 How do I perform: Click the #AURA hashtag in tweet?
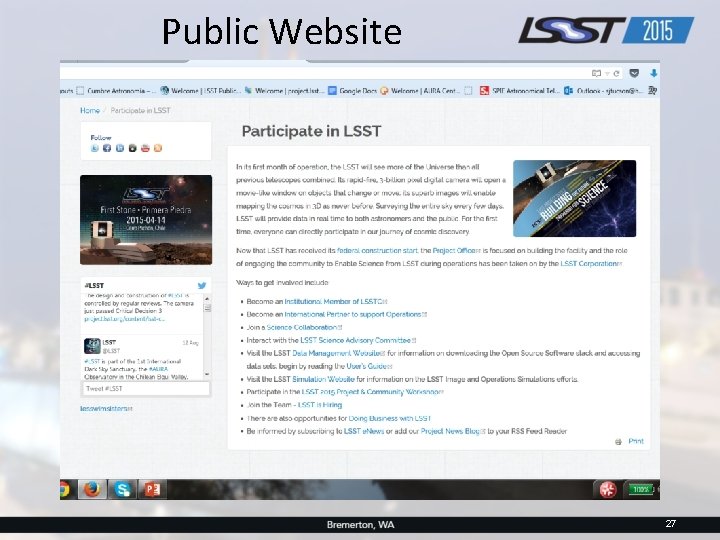tap(158, 369)
